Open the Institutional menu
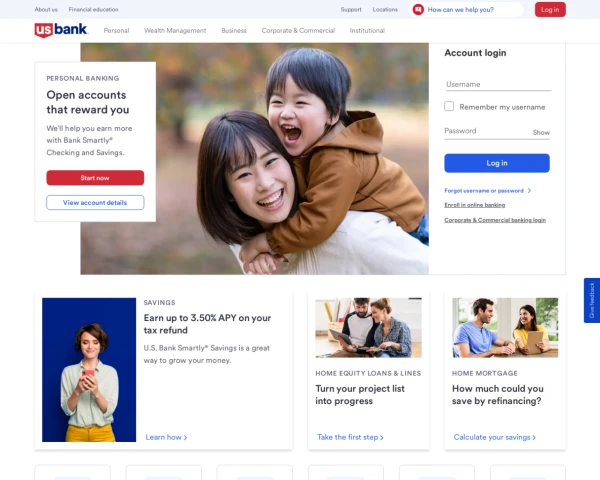Screen dimensions: 600x480 coord(367,31)
